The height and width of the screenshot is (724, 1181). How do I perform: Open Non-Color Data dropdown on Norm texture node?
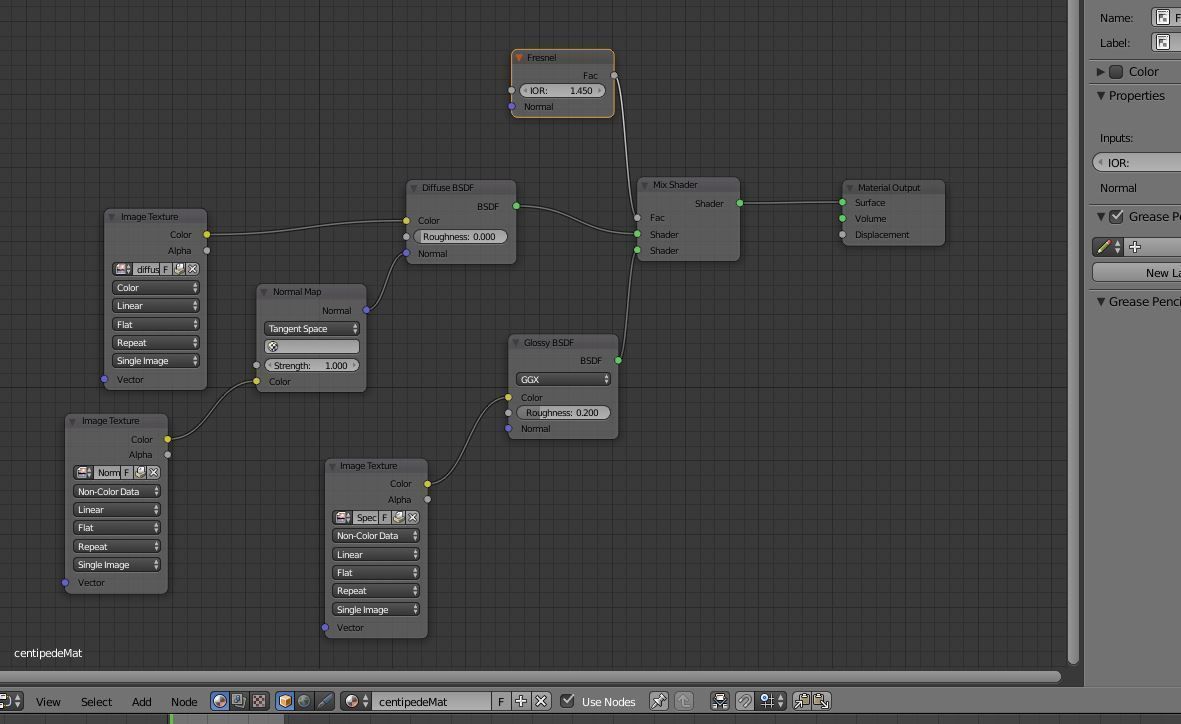pyautogui.click(x=117, y=491)
